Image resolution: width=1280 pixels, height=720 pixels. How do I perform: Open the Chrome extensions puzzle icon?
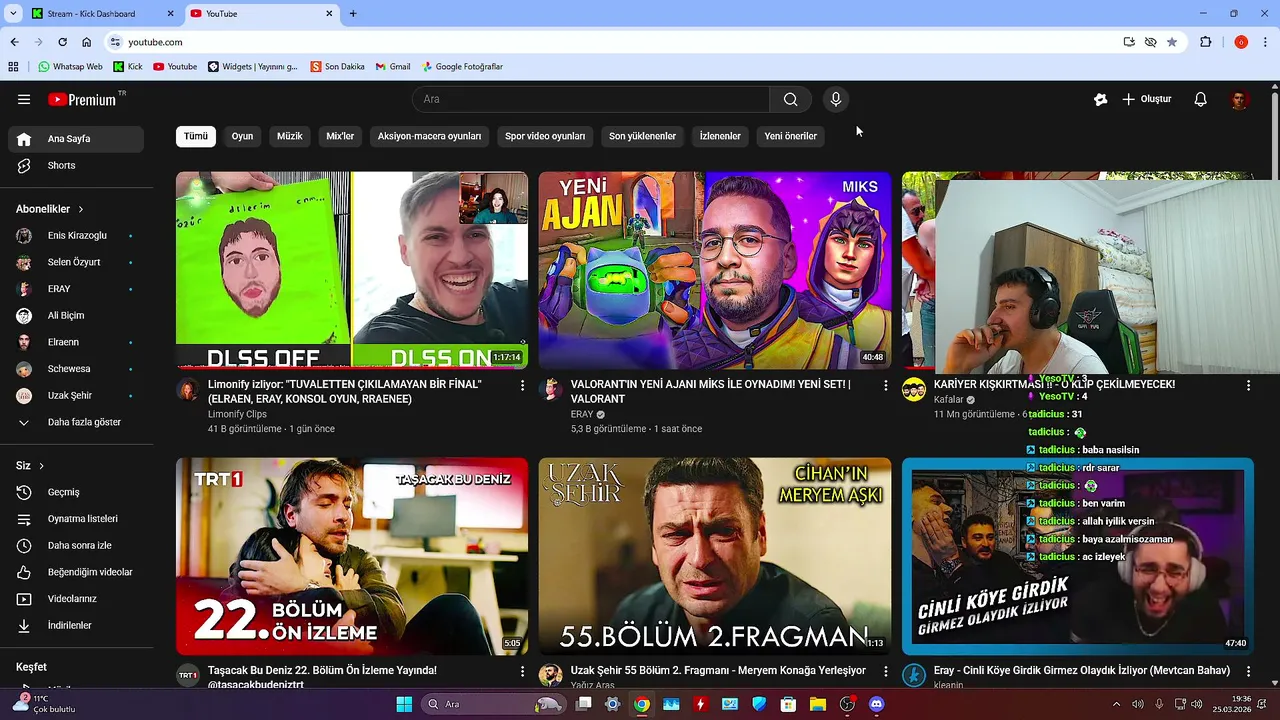click(1205, 42)
